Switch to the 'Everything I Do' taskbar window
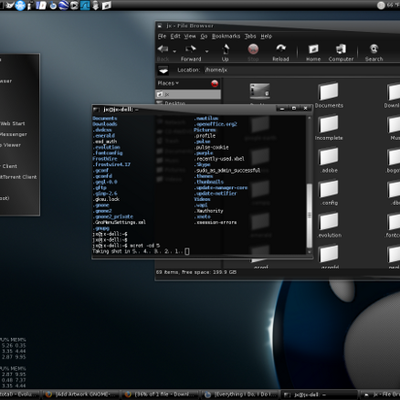 pyautogui.click(x=240, y=395)
